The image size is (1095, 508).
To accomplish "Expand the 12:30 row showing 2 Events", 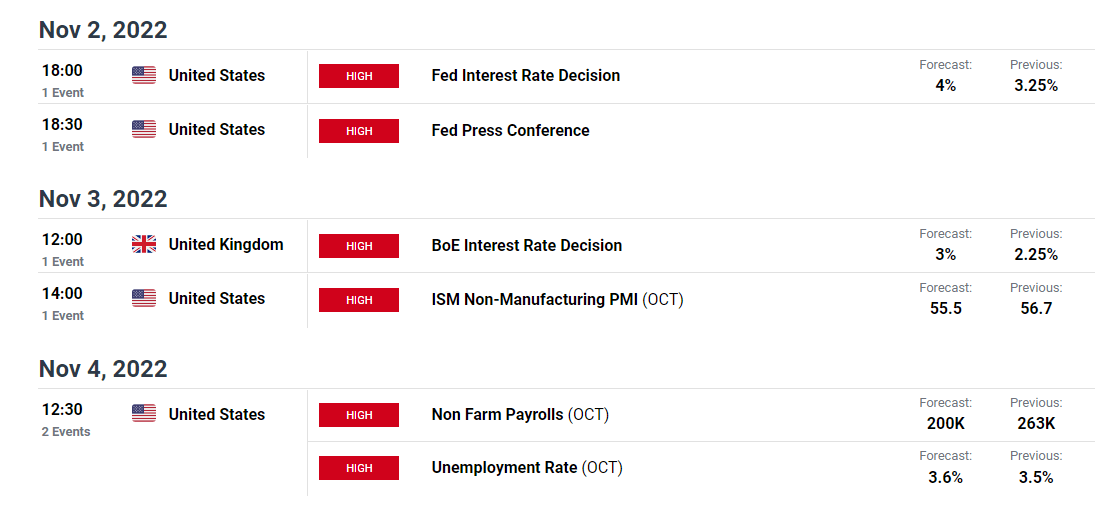I will pos(65,420).
